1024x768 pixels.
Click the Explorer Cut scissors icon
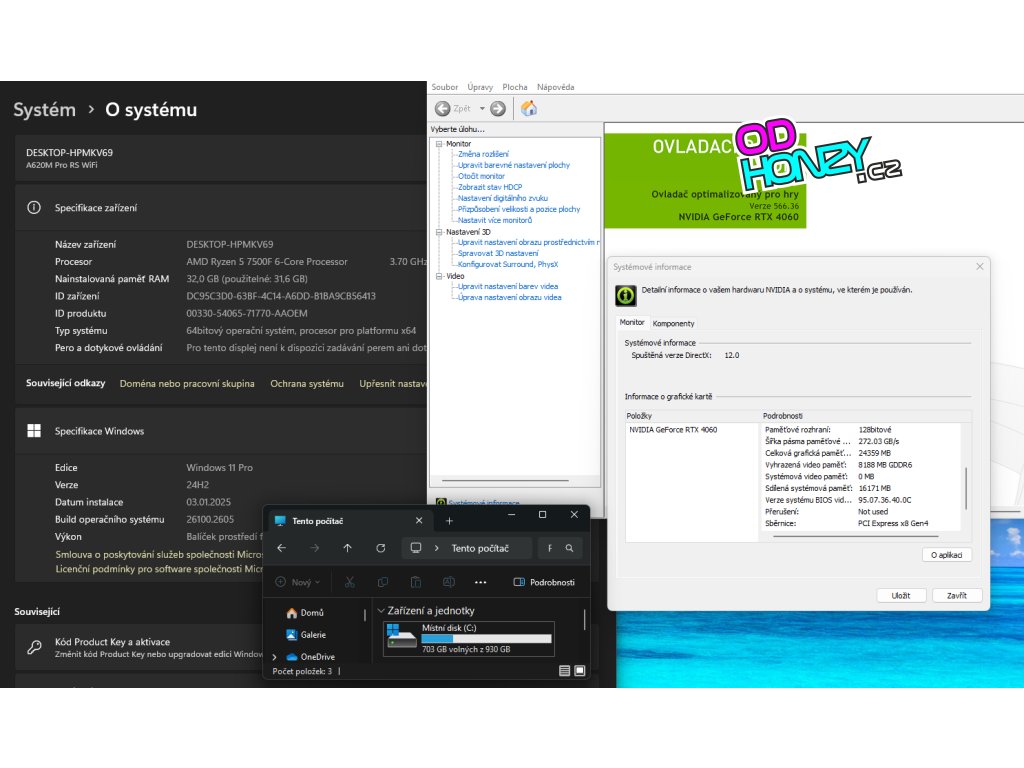coord(350,582)
